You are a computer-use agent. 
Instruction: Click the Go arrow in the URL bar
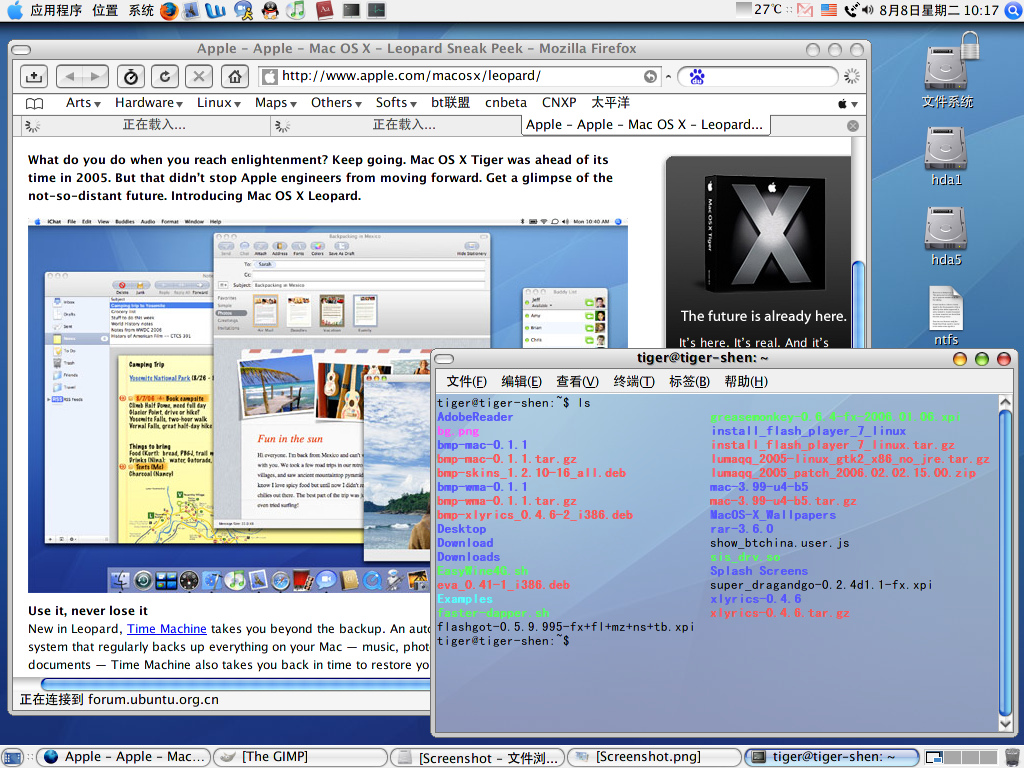coord(650,76)
